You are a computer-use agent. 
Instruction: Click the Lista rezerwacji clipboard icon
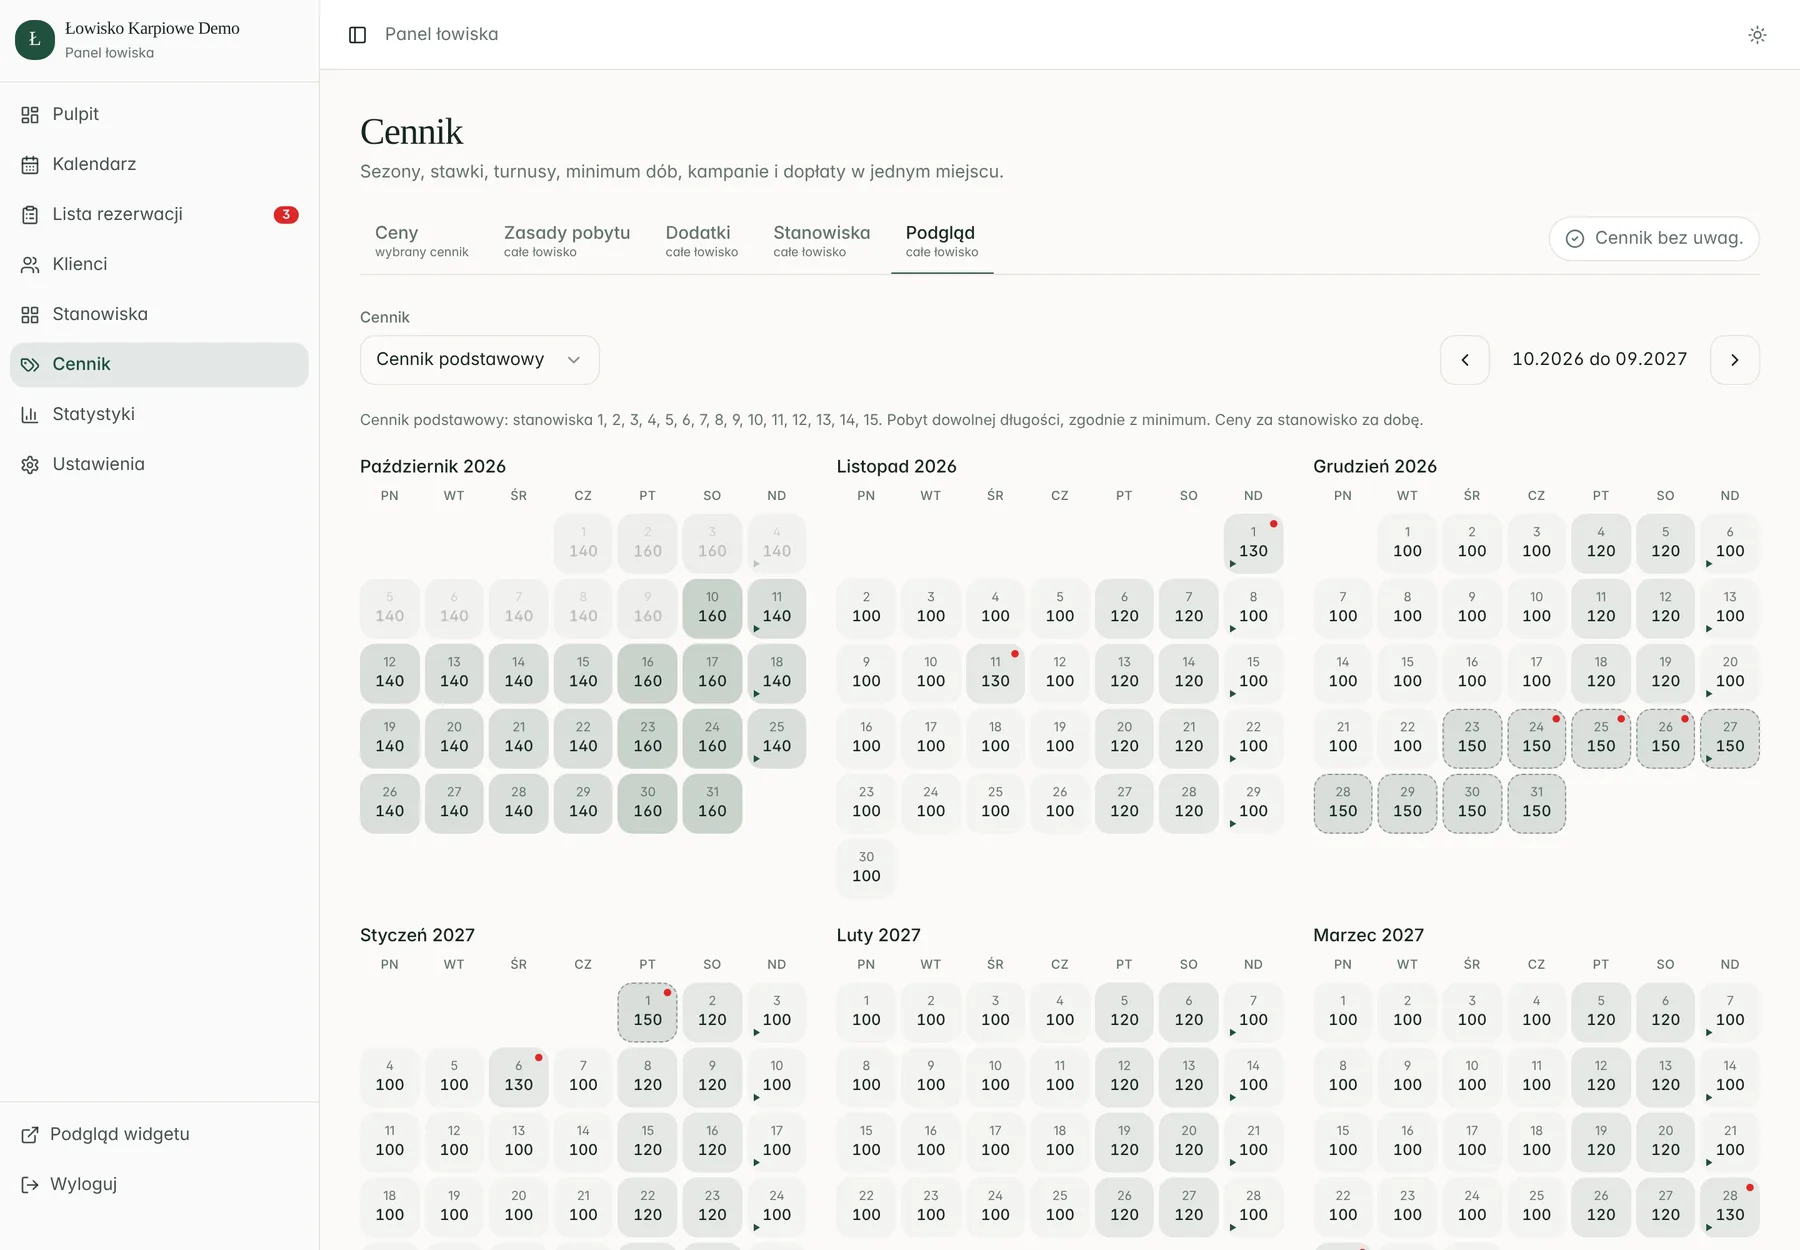click(x=30, y=215)
